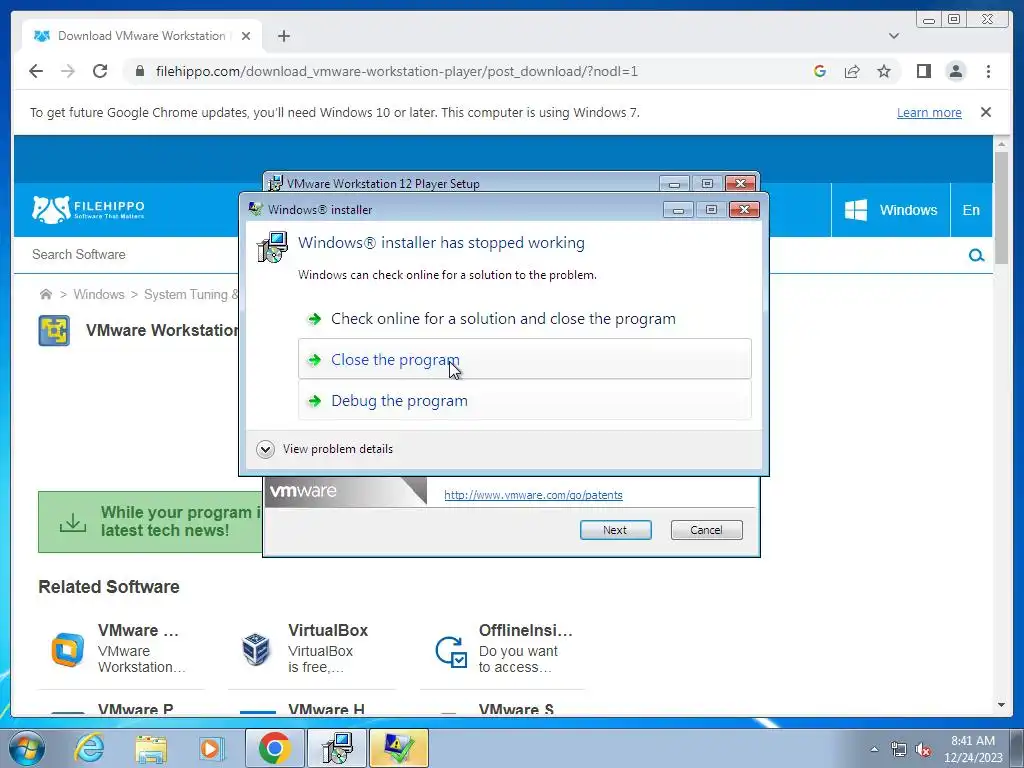Close the Windows installer error dialog
The image size is (1024, 768).
pyautogui.click(x=744, y=210)
